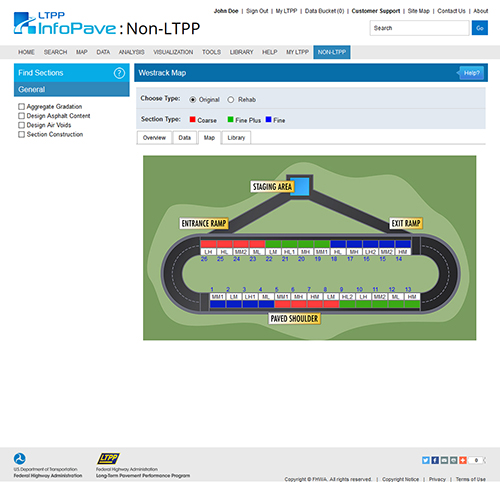Image resolution: width=500 pixels, height=482 pixels.
Task: Toggle the Section Construction checkbox
Action: [21, 135]
